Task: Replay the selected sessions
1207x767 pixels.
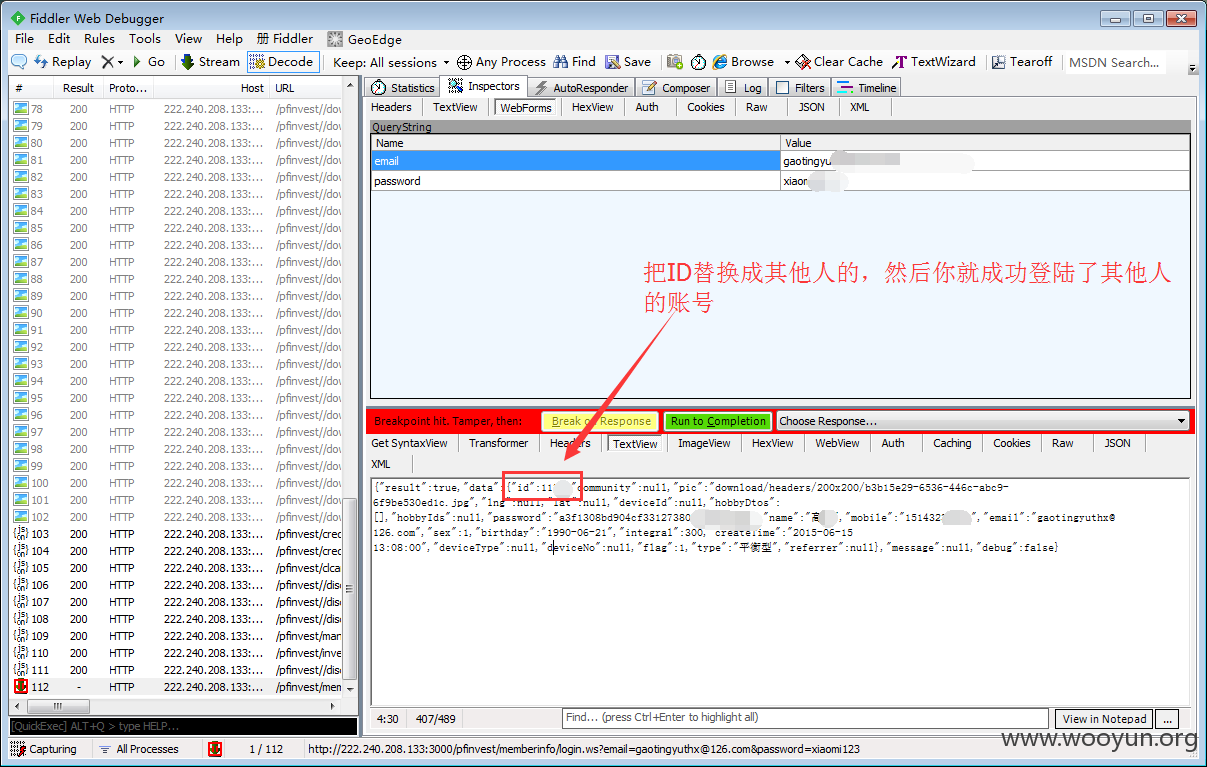Action: pyautogui.click(x=62, y=62)
